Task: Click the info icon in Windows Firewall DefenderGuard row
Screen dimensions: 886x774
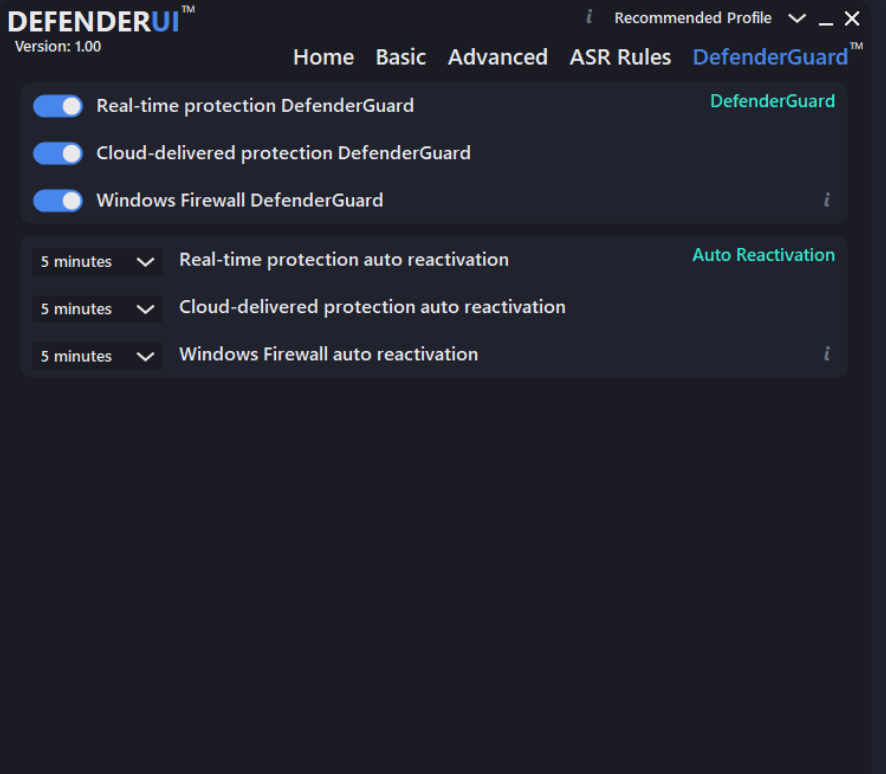Action: click(827, 199)
